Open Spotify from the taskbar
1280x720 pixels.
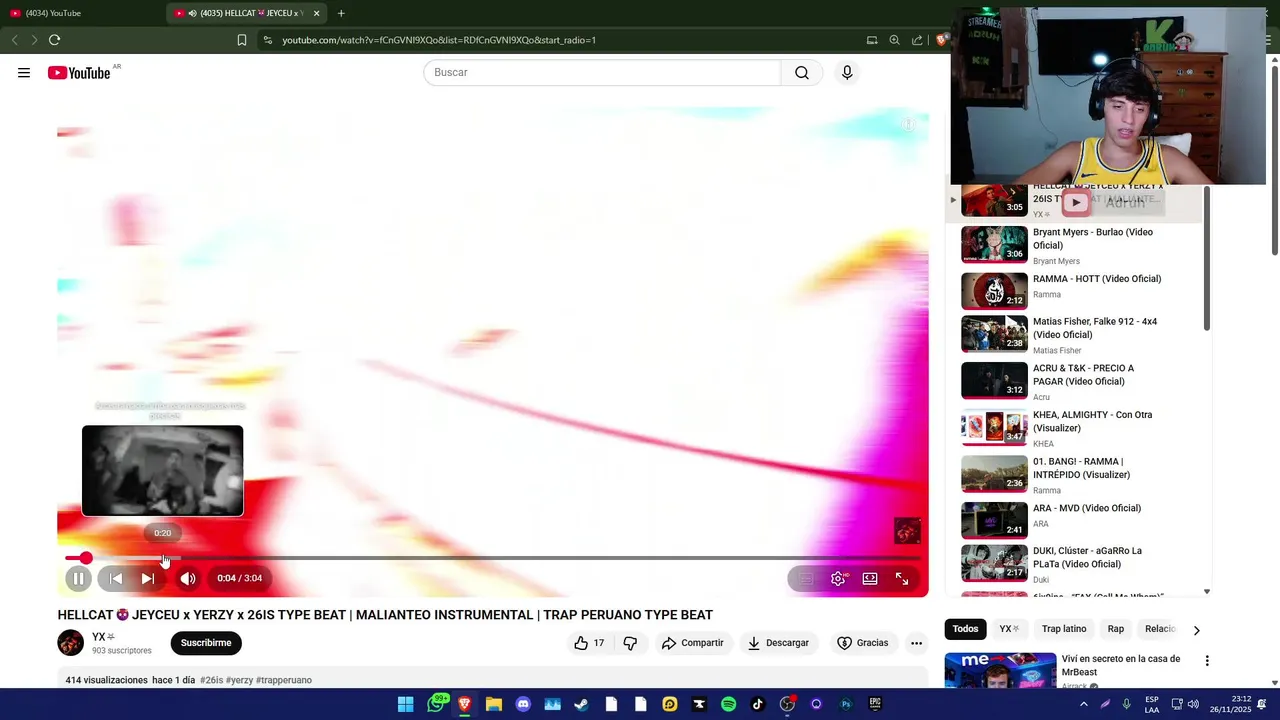click(728, 704)
